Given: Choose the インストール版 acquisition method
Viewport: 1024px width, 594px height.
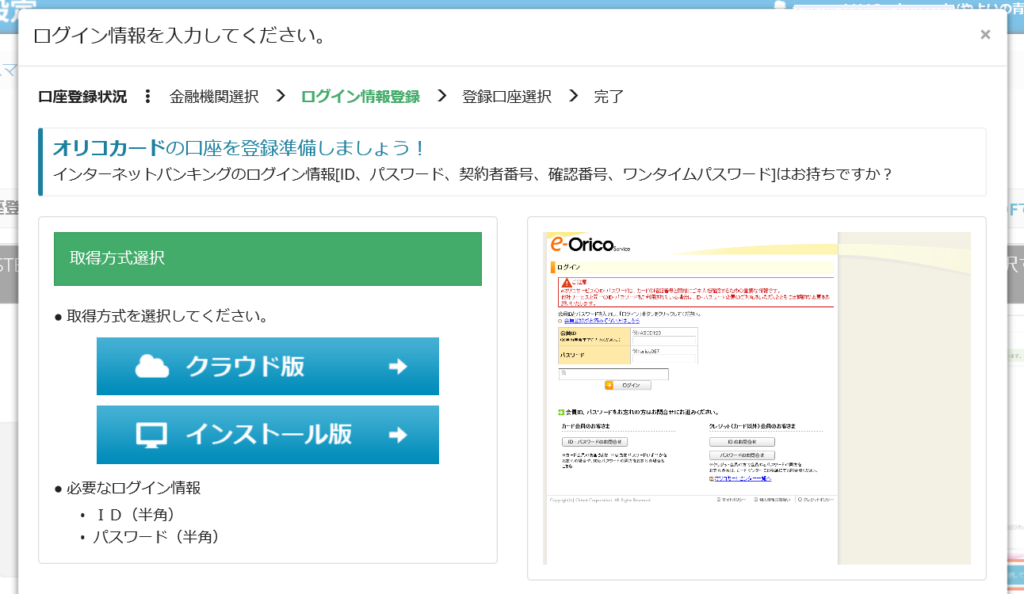Looking at the screenshot, I should point(268,435).
